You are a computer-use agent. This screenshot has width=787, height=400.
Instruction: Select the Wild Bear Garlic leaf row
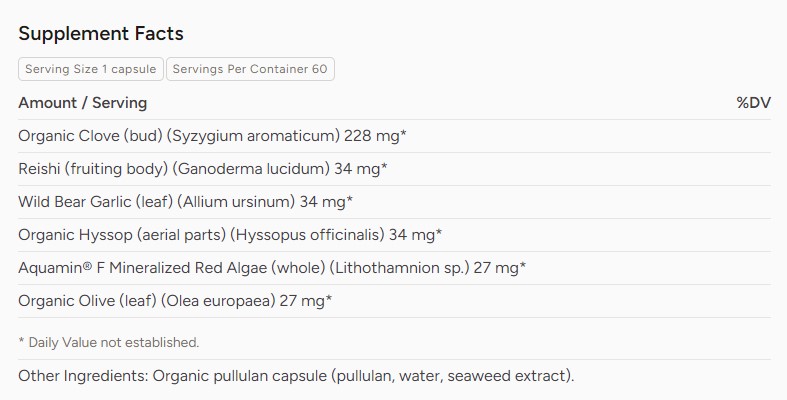395,202
